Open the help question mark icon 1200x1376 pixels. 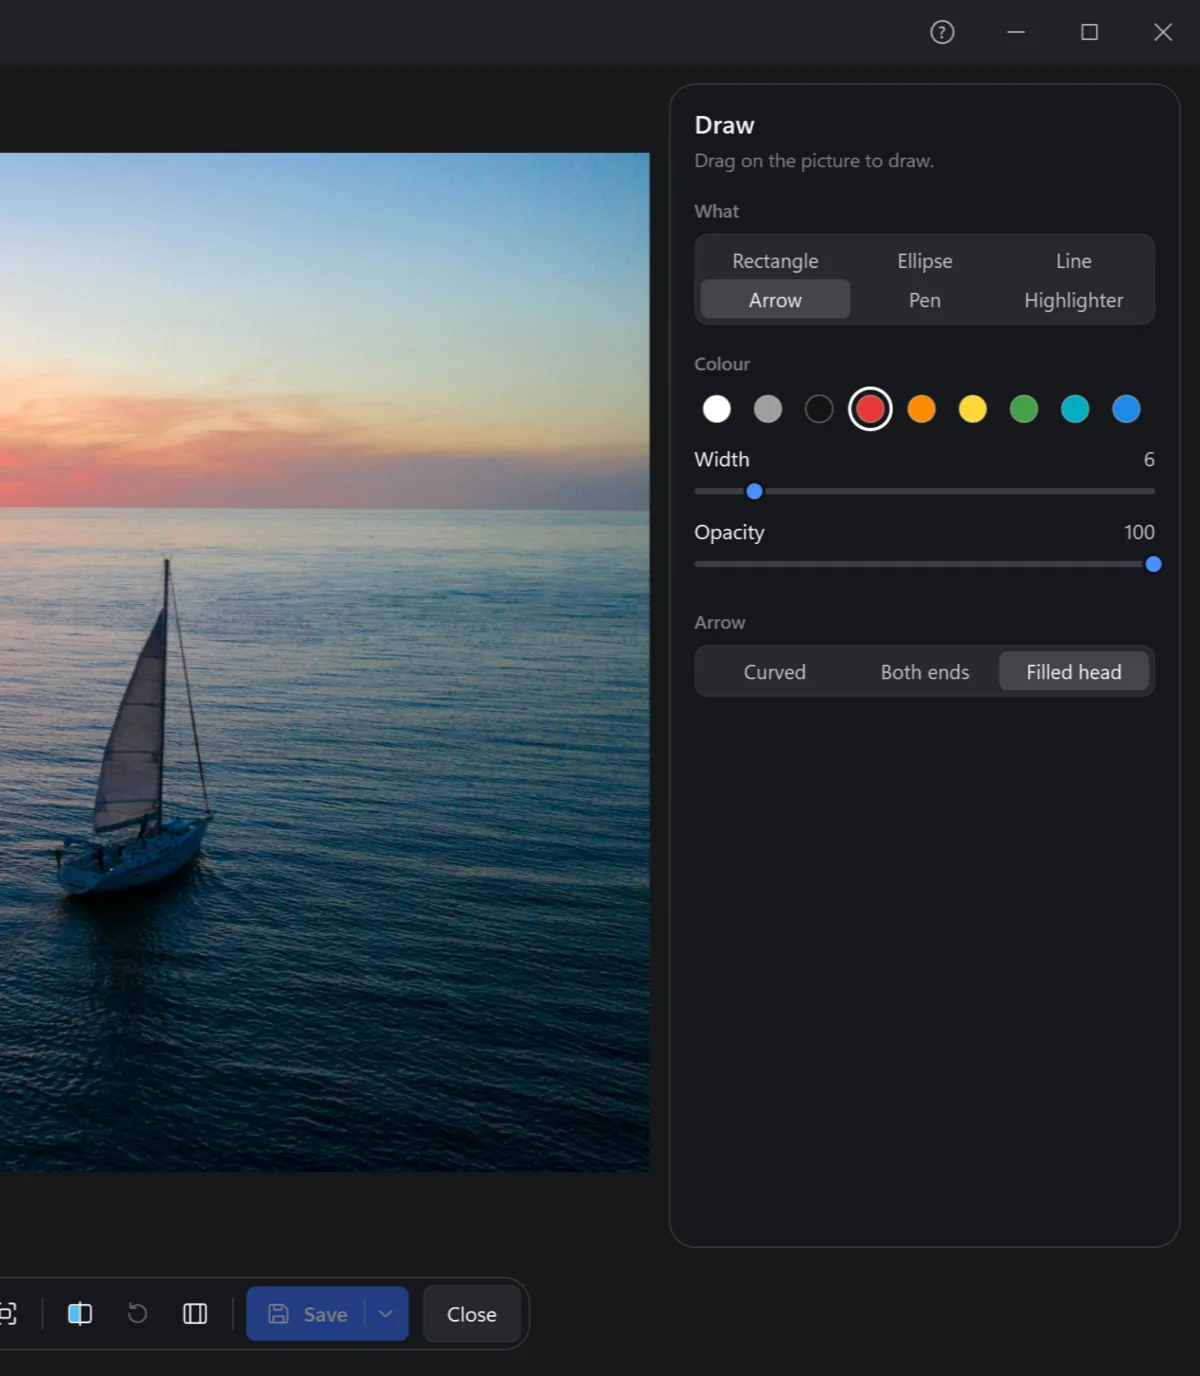click(942, 32)
